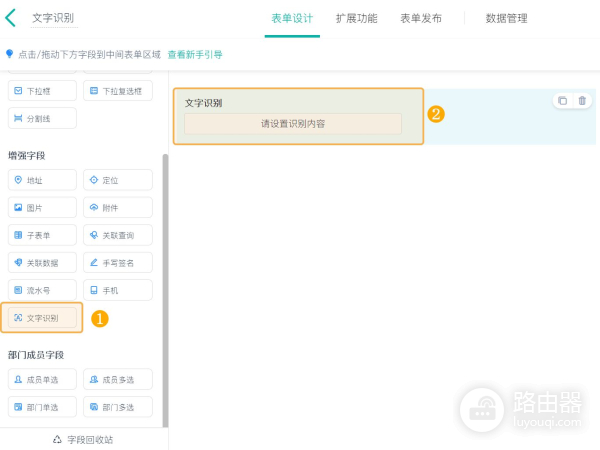The image size is (600, 450).
Task: Click the 流水号 serial icon
Action: click(18, 290)
